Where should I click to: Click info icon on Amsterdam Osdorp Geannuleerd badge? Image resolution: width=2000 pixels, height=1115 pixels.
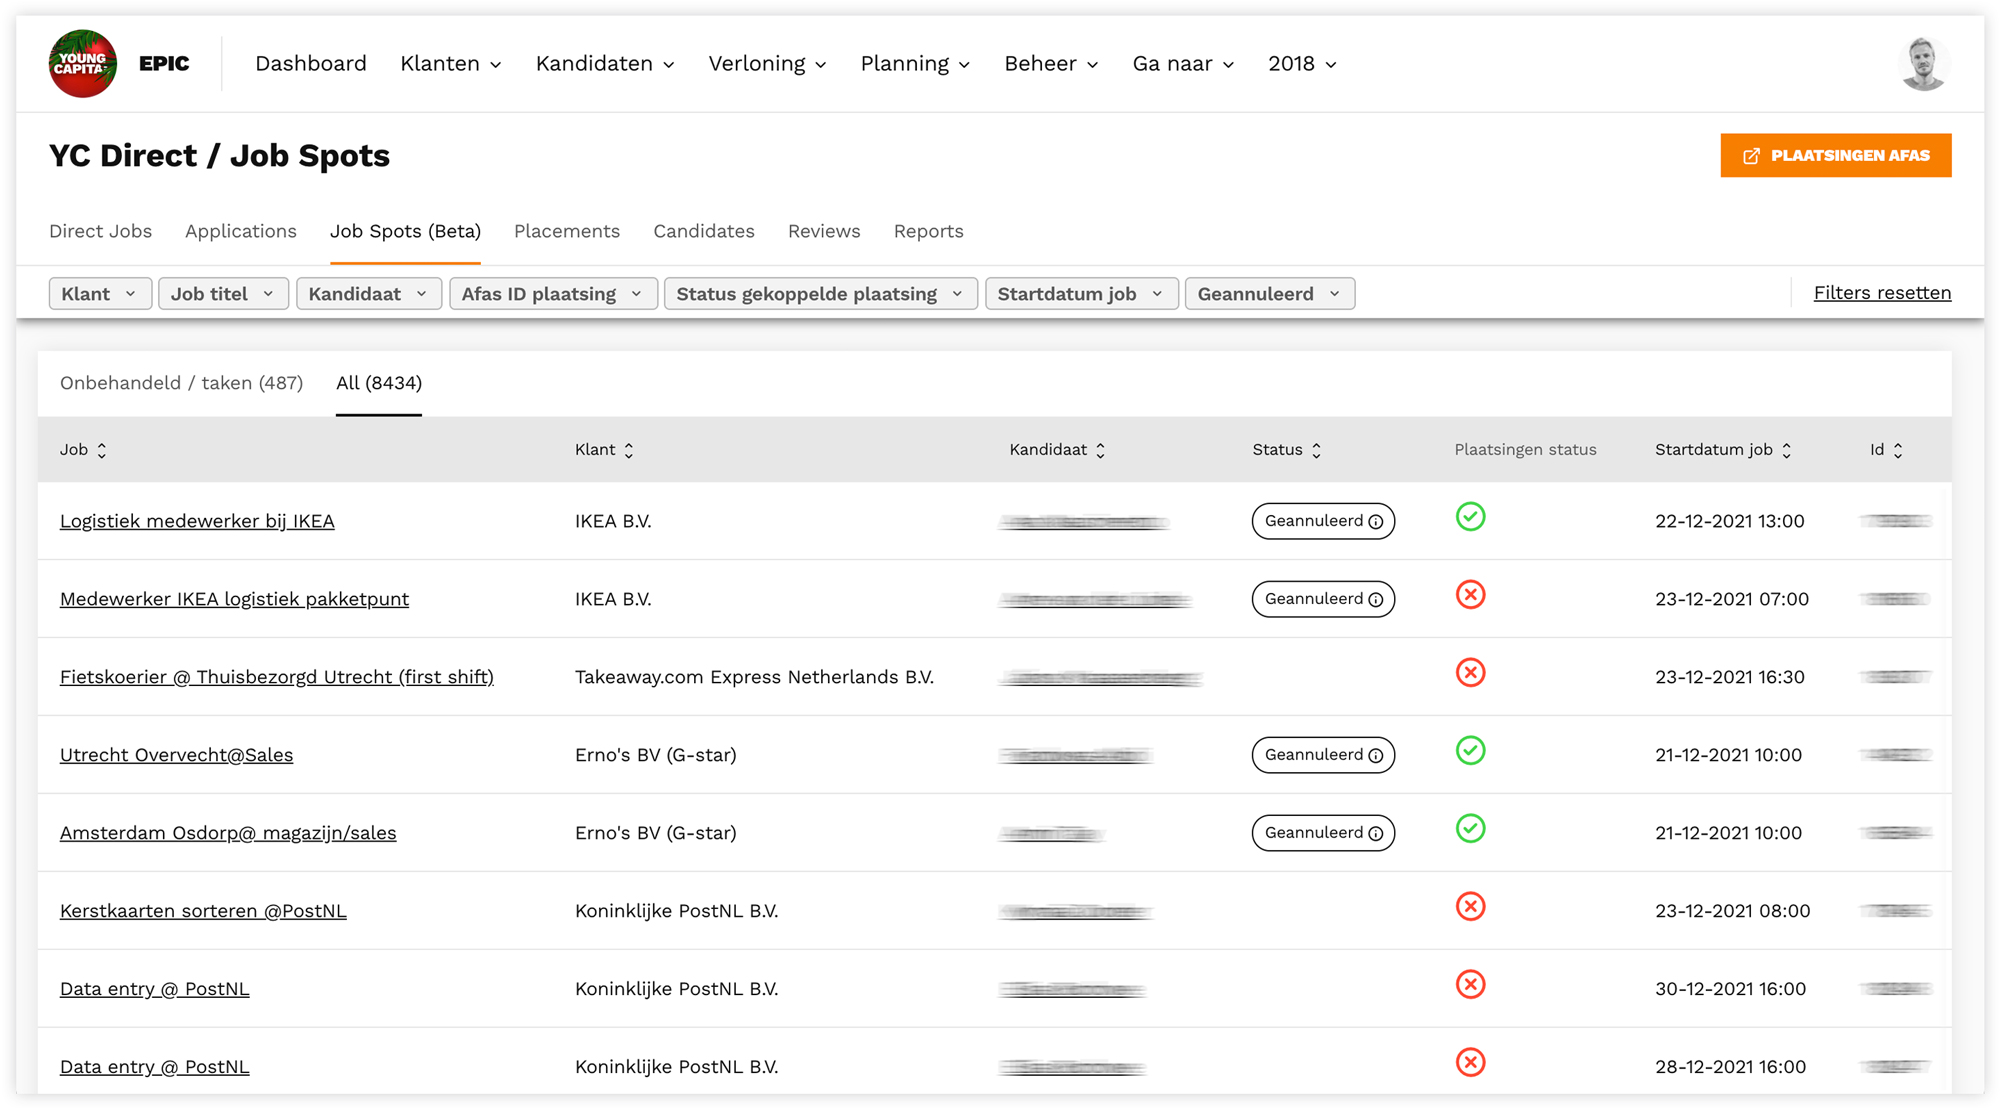[x=1376, y=834]
